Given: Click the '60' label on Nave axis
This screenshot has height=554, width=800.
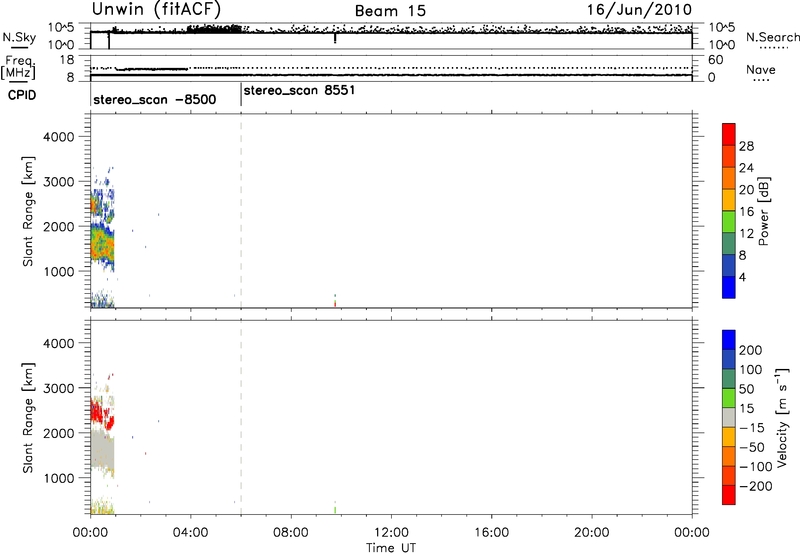Looking at the screenshot, I should 716,60.
